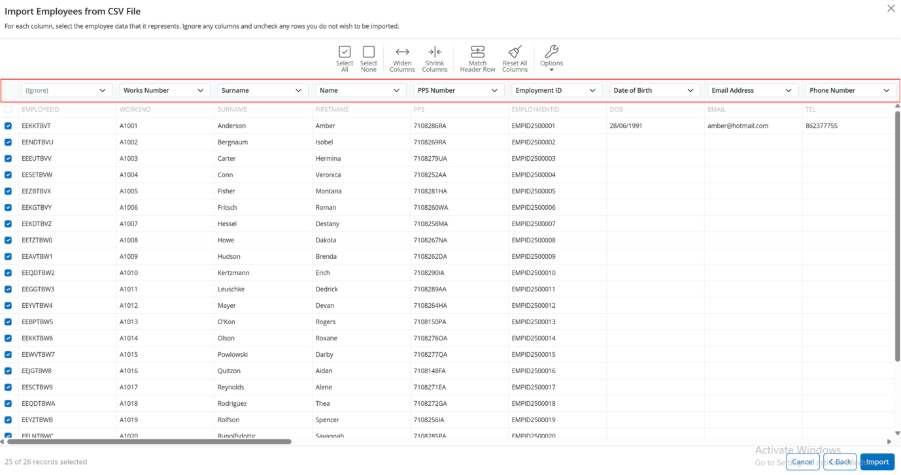This screenshot has width=901, height=475.
Task: Uncheck the row for Mayer
Action: click(x=8, y=306)
